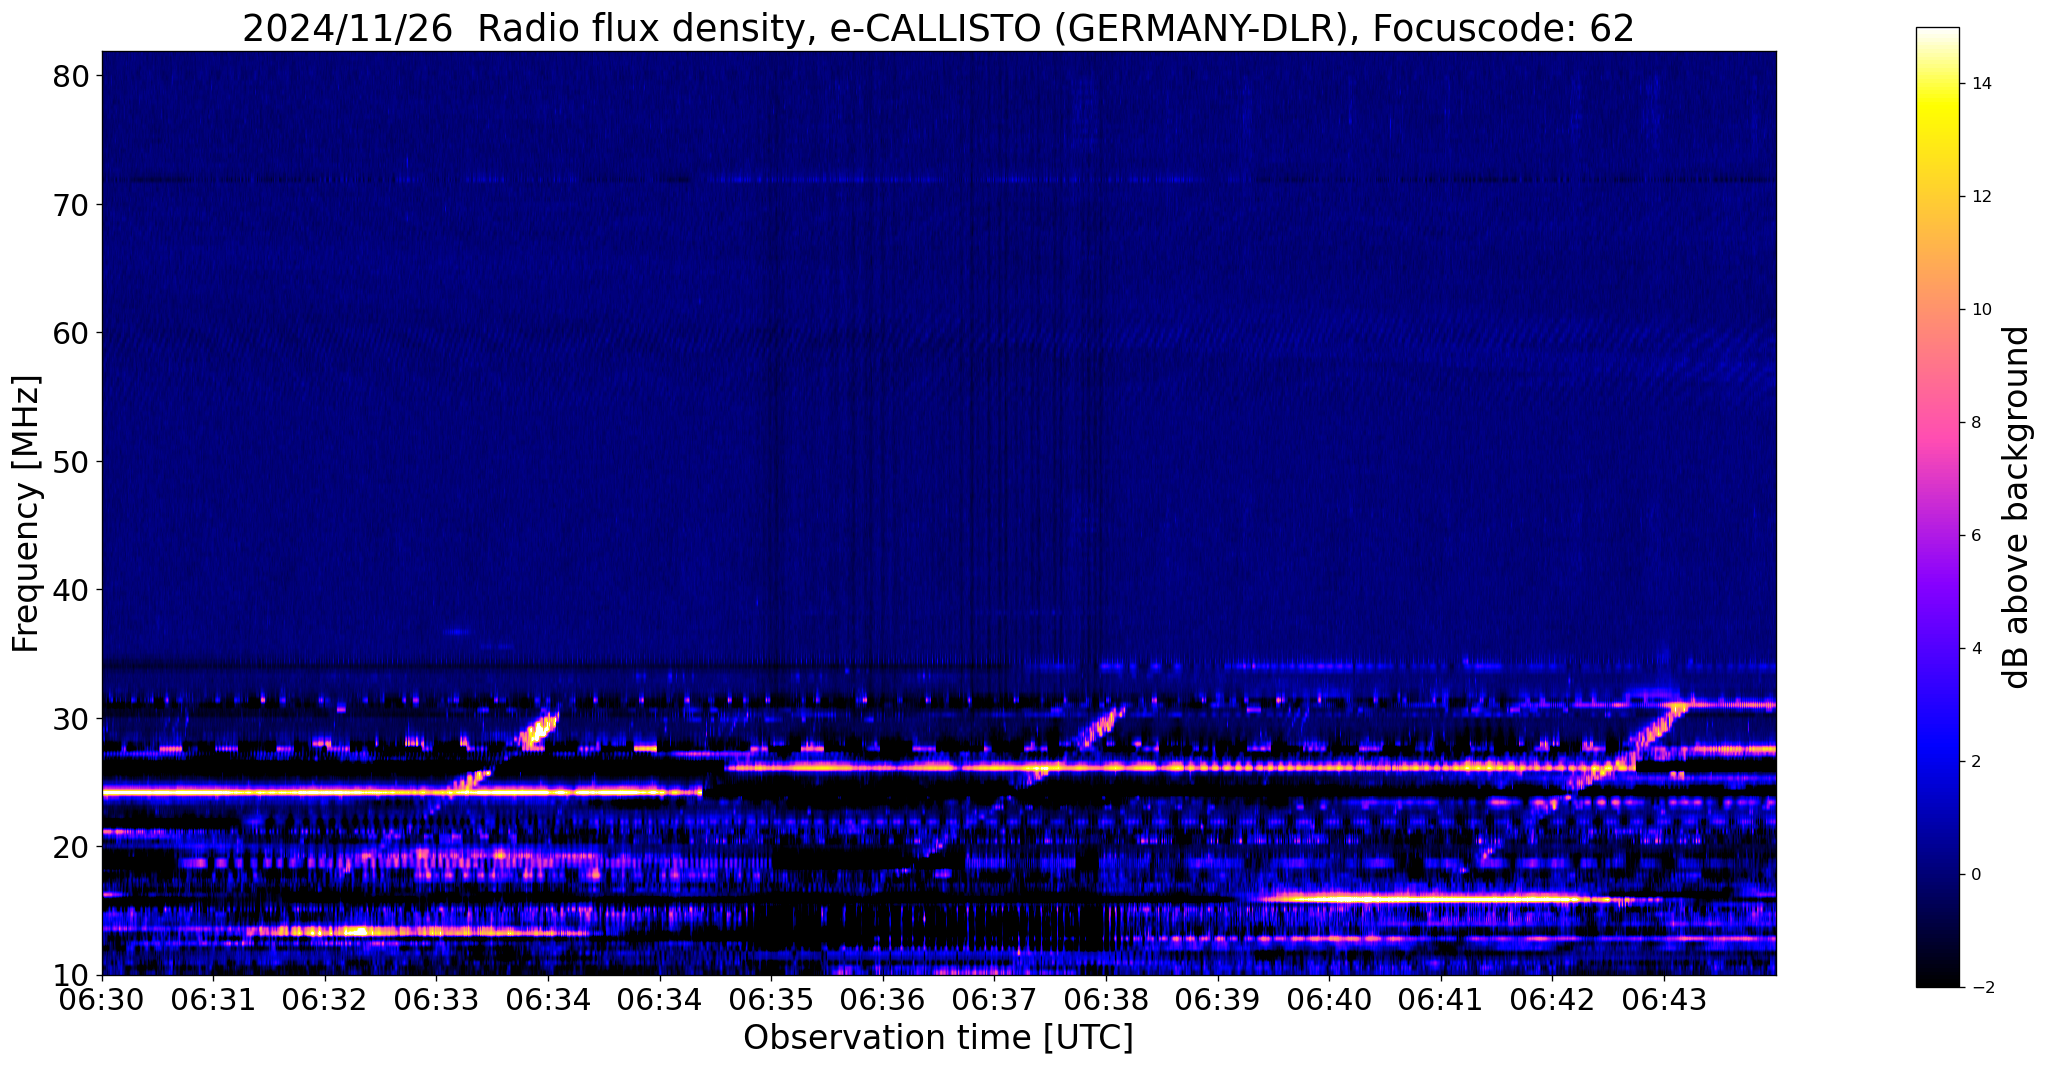Click the 'Observation time [UTC]' x-axis label
Screen dimensions: 2047x1067
click(938, 1038)
